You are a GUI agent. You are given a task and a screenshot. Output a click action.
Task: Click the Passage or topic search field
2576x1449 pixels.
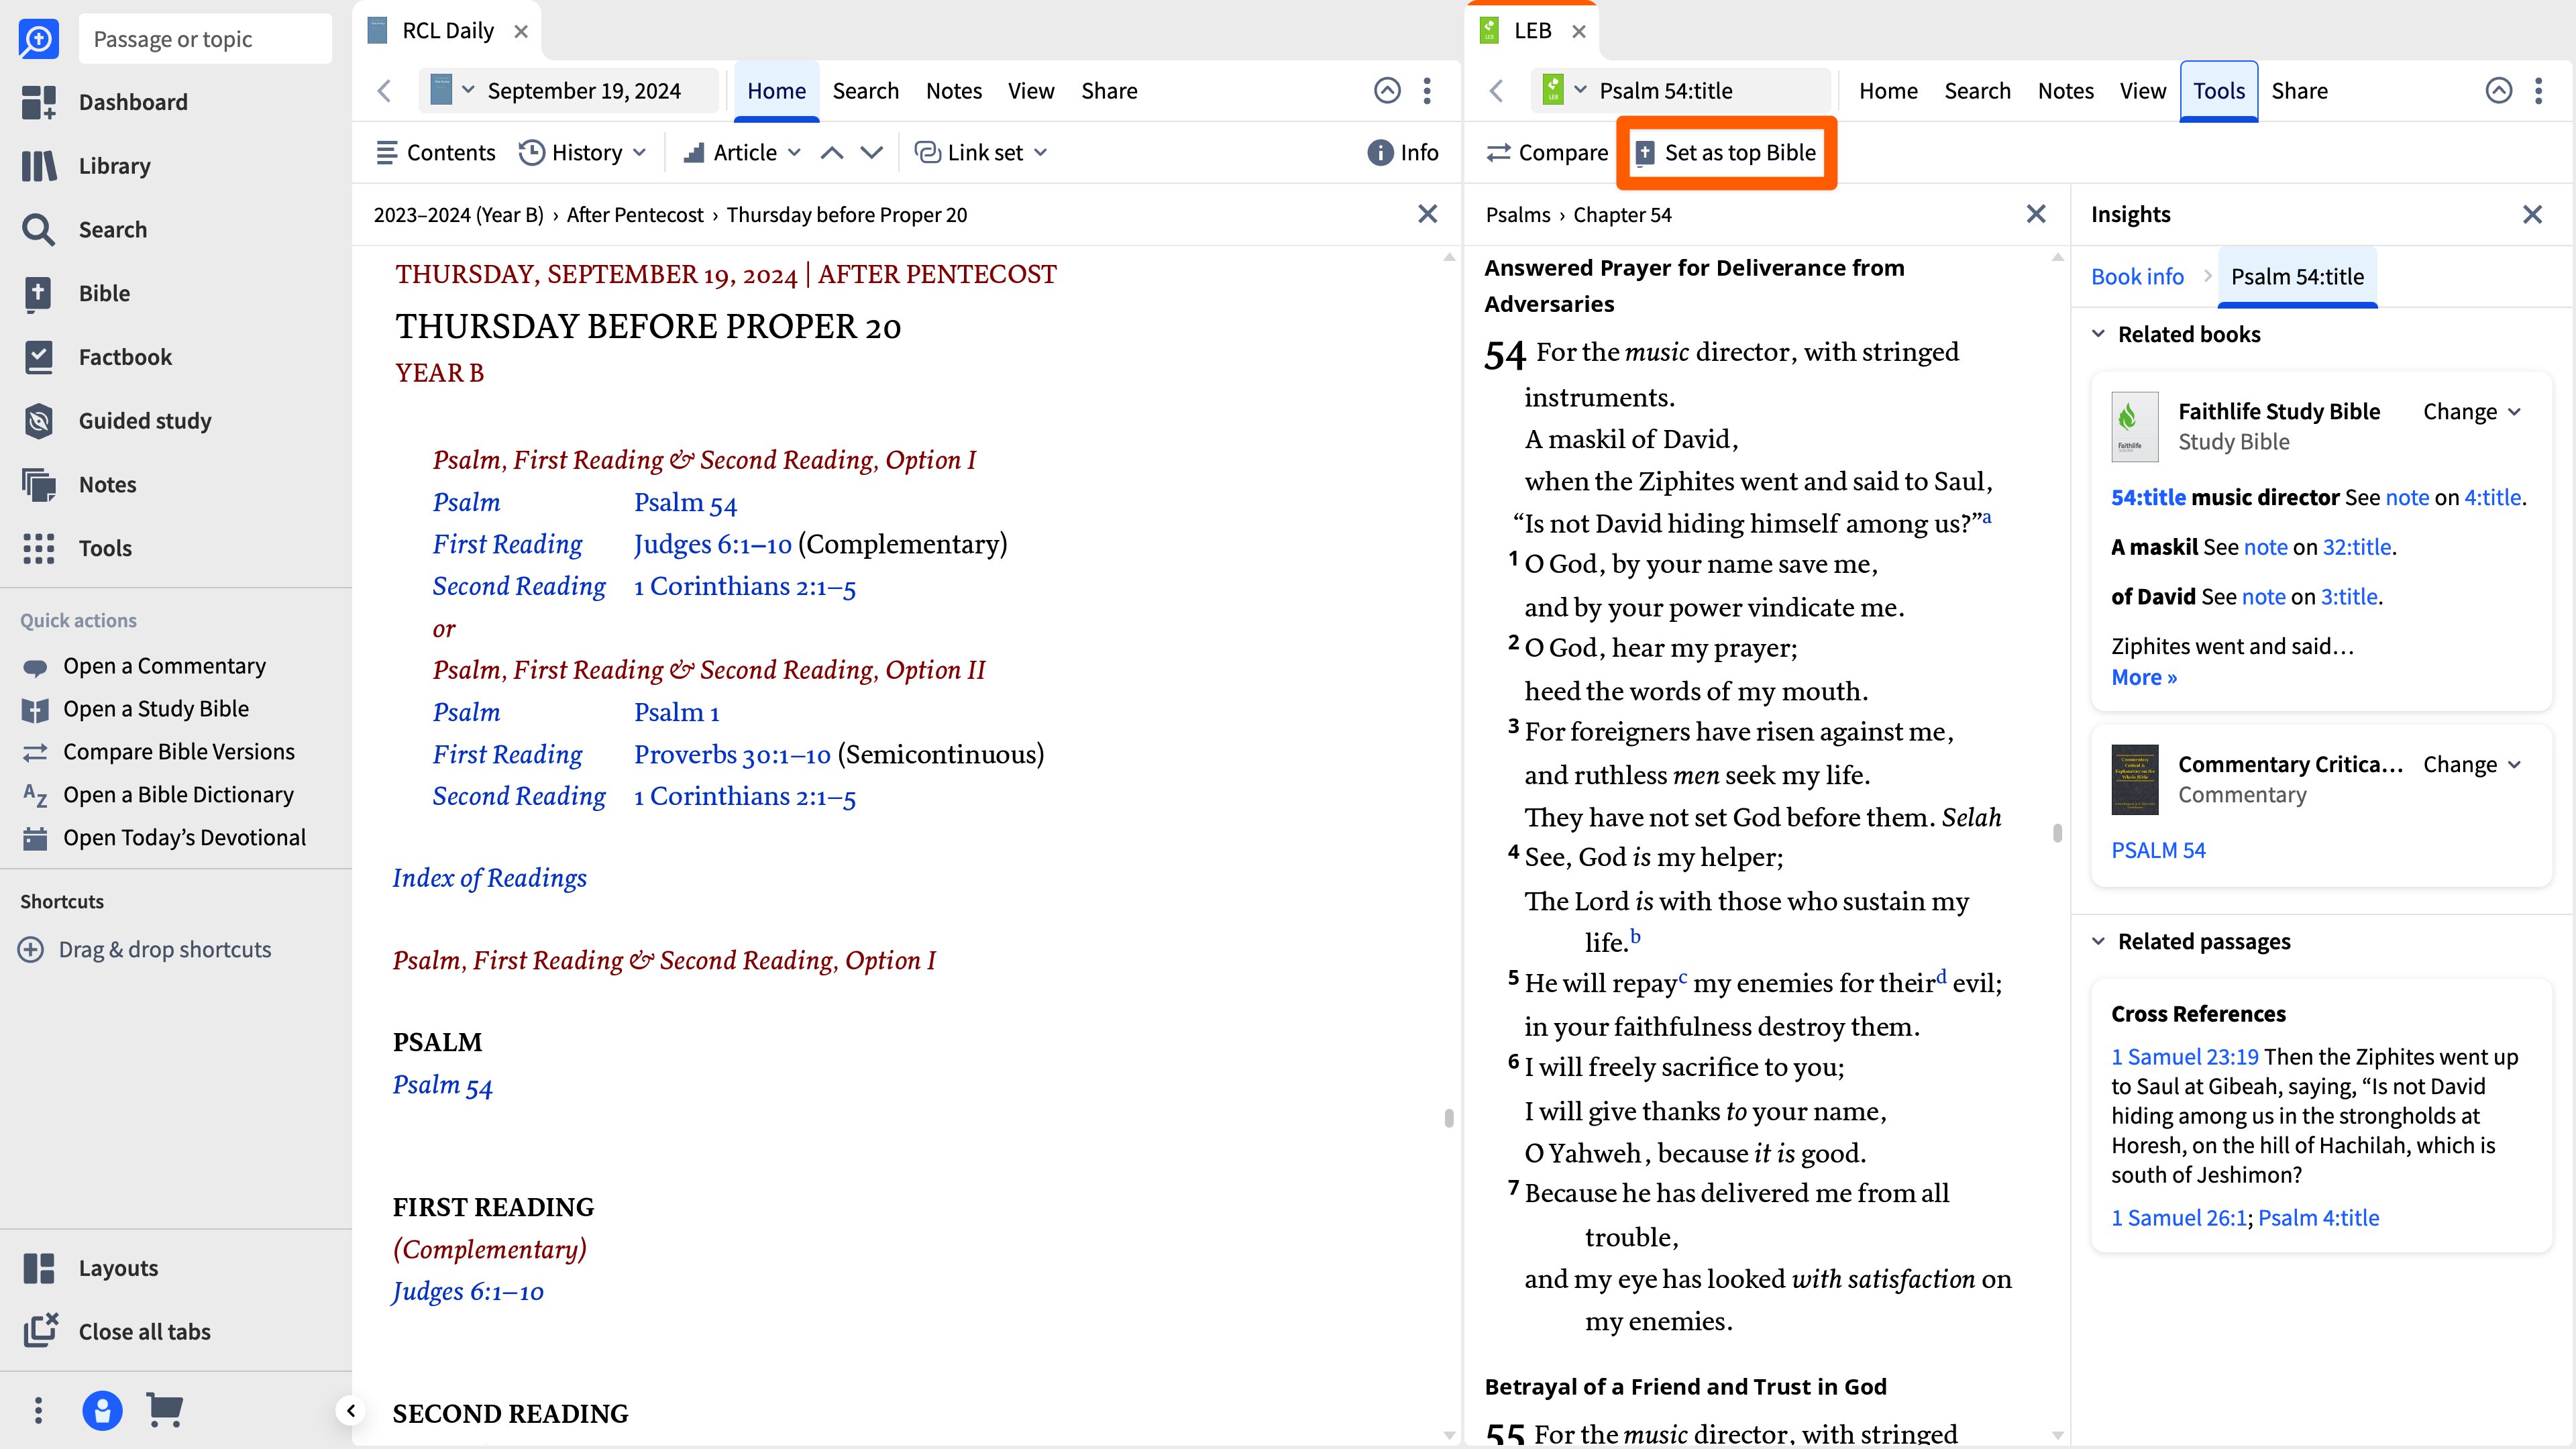click(205, 39)
